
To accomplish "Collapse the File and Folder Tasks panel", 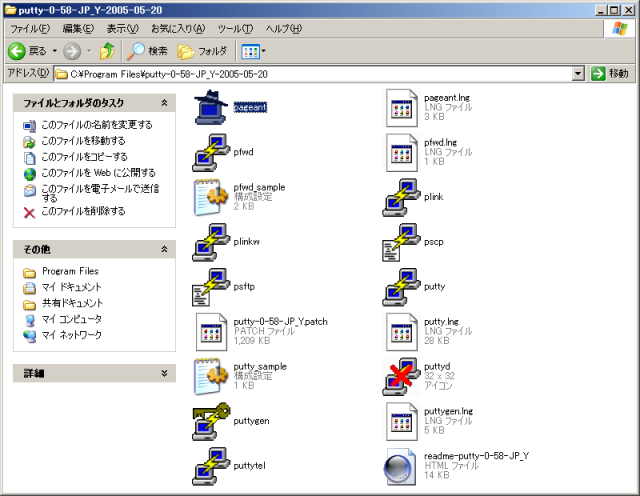I will [165, 103].
